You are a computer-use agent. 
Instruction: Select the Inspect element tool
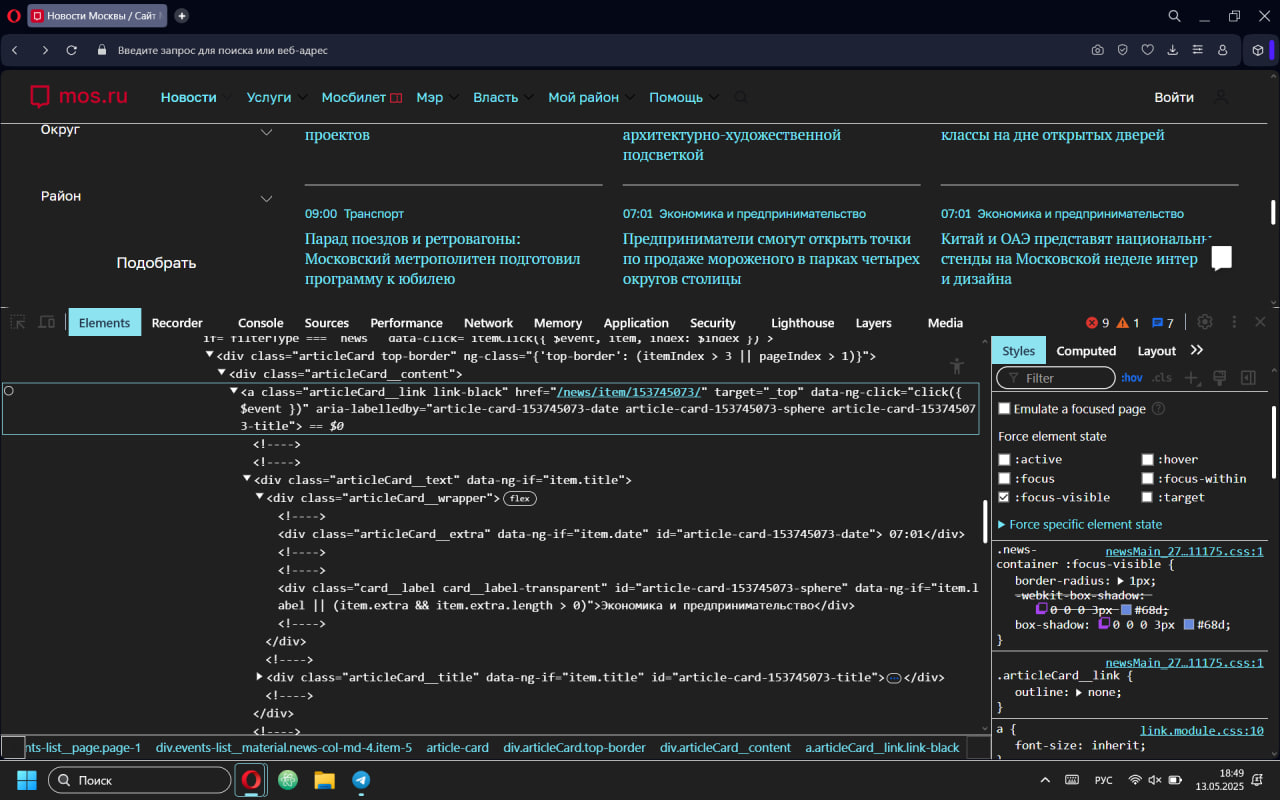click(x=17, y=322)
